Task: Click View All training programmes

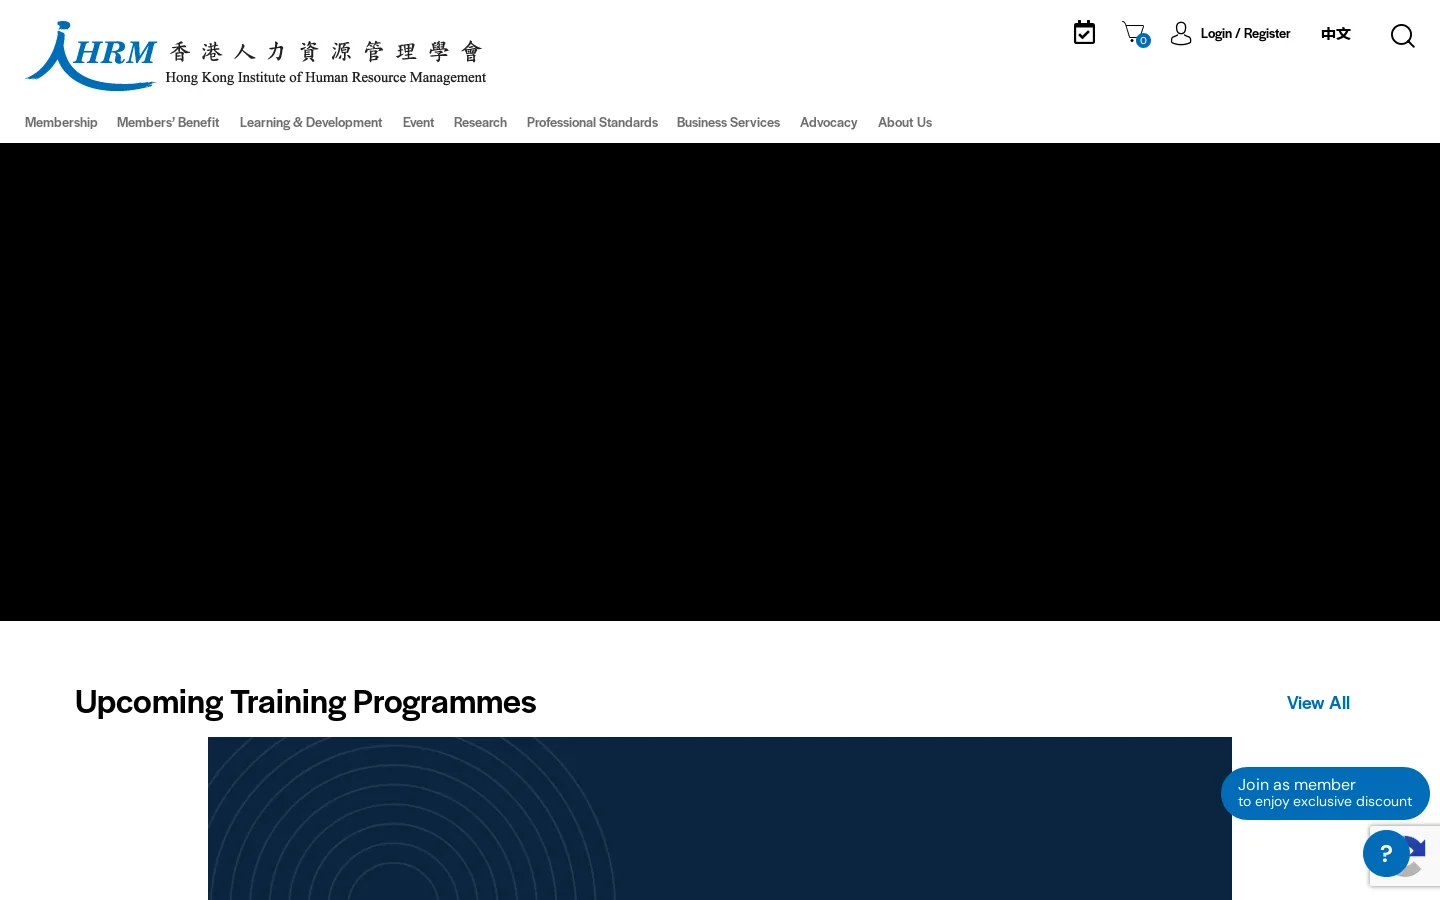Action: tap(1318, 703)
